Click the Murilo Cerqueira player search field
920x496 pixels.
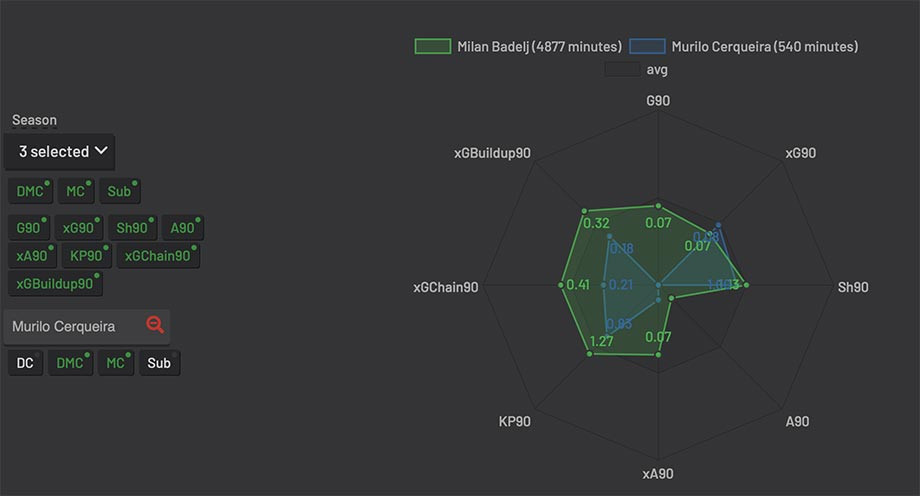pos(87,326)
